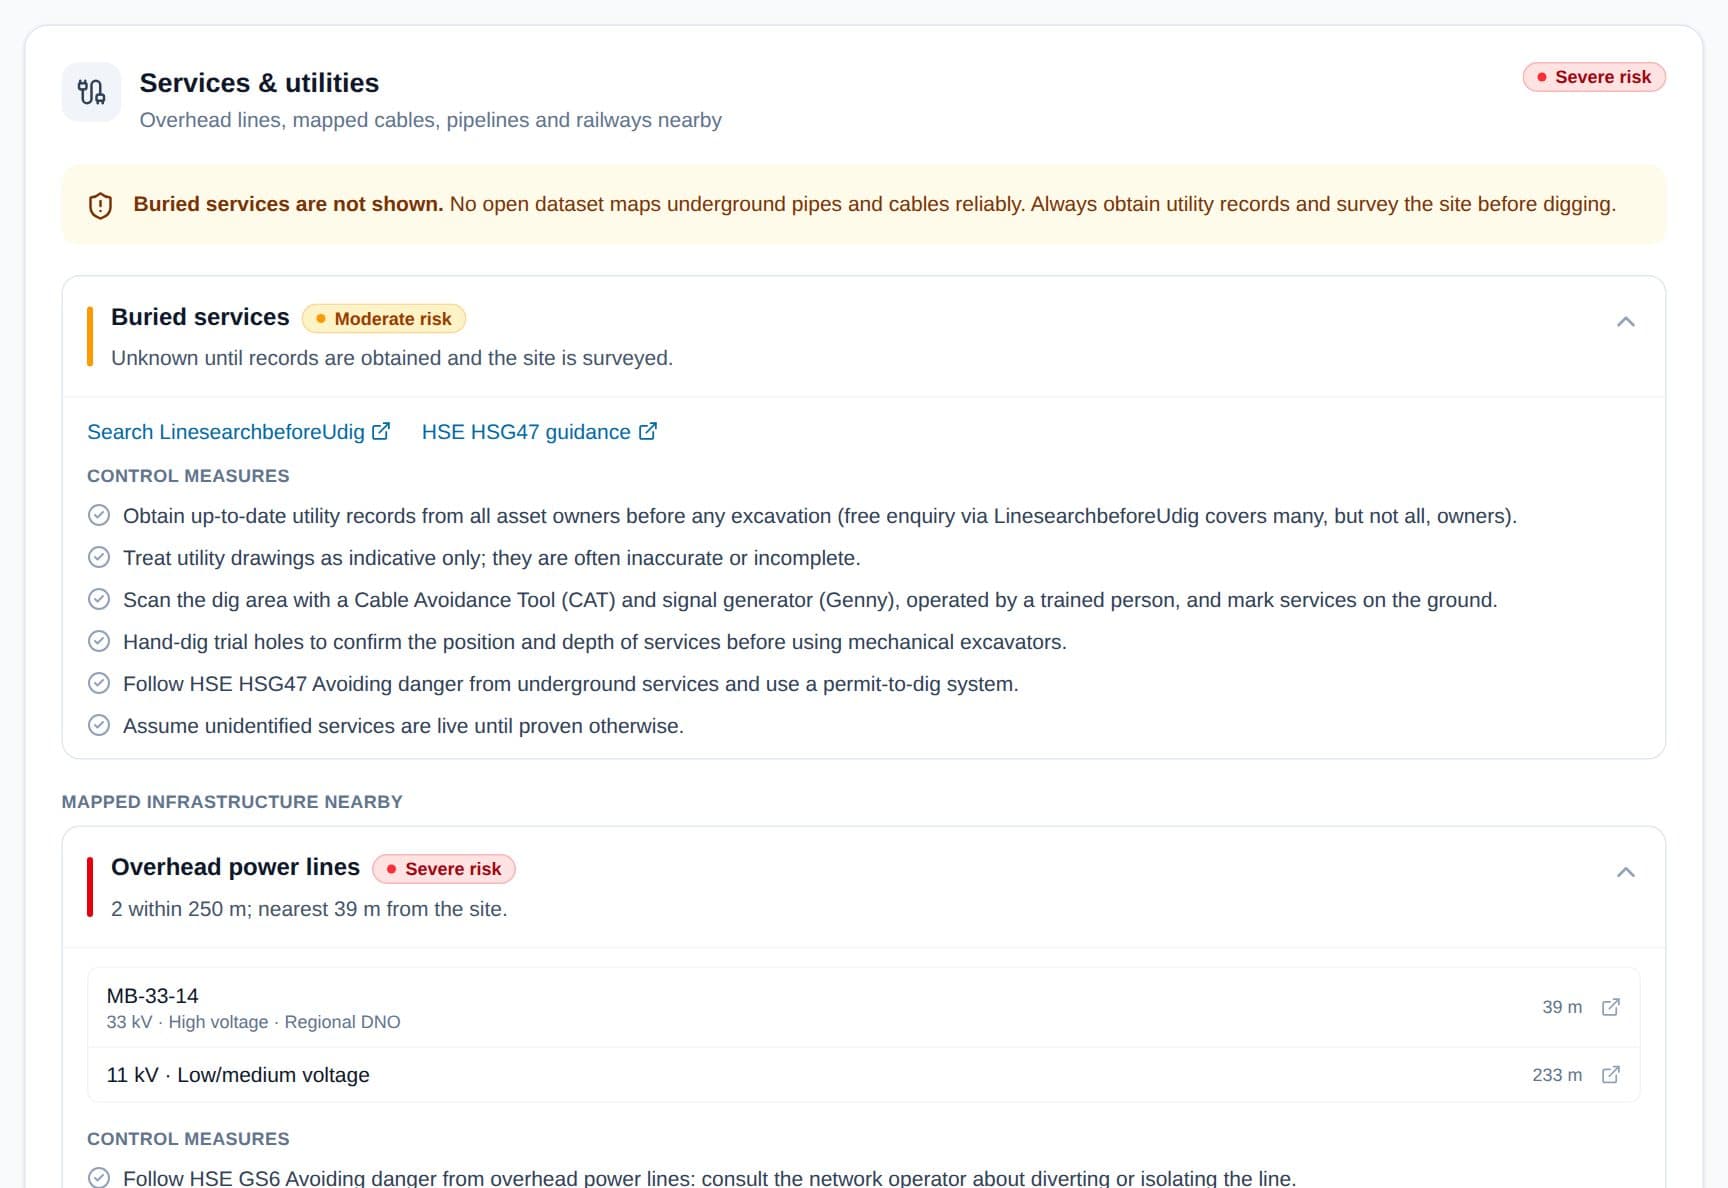Collapse the Overhead power lines section chevron
The image size is (1728, 1188).
[x=1626, y=872]
